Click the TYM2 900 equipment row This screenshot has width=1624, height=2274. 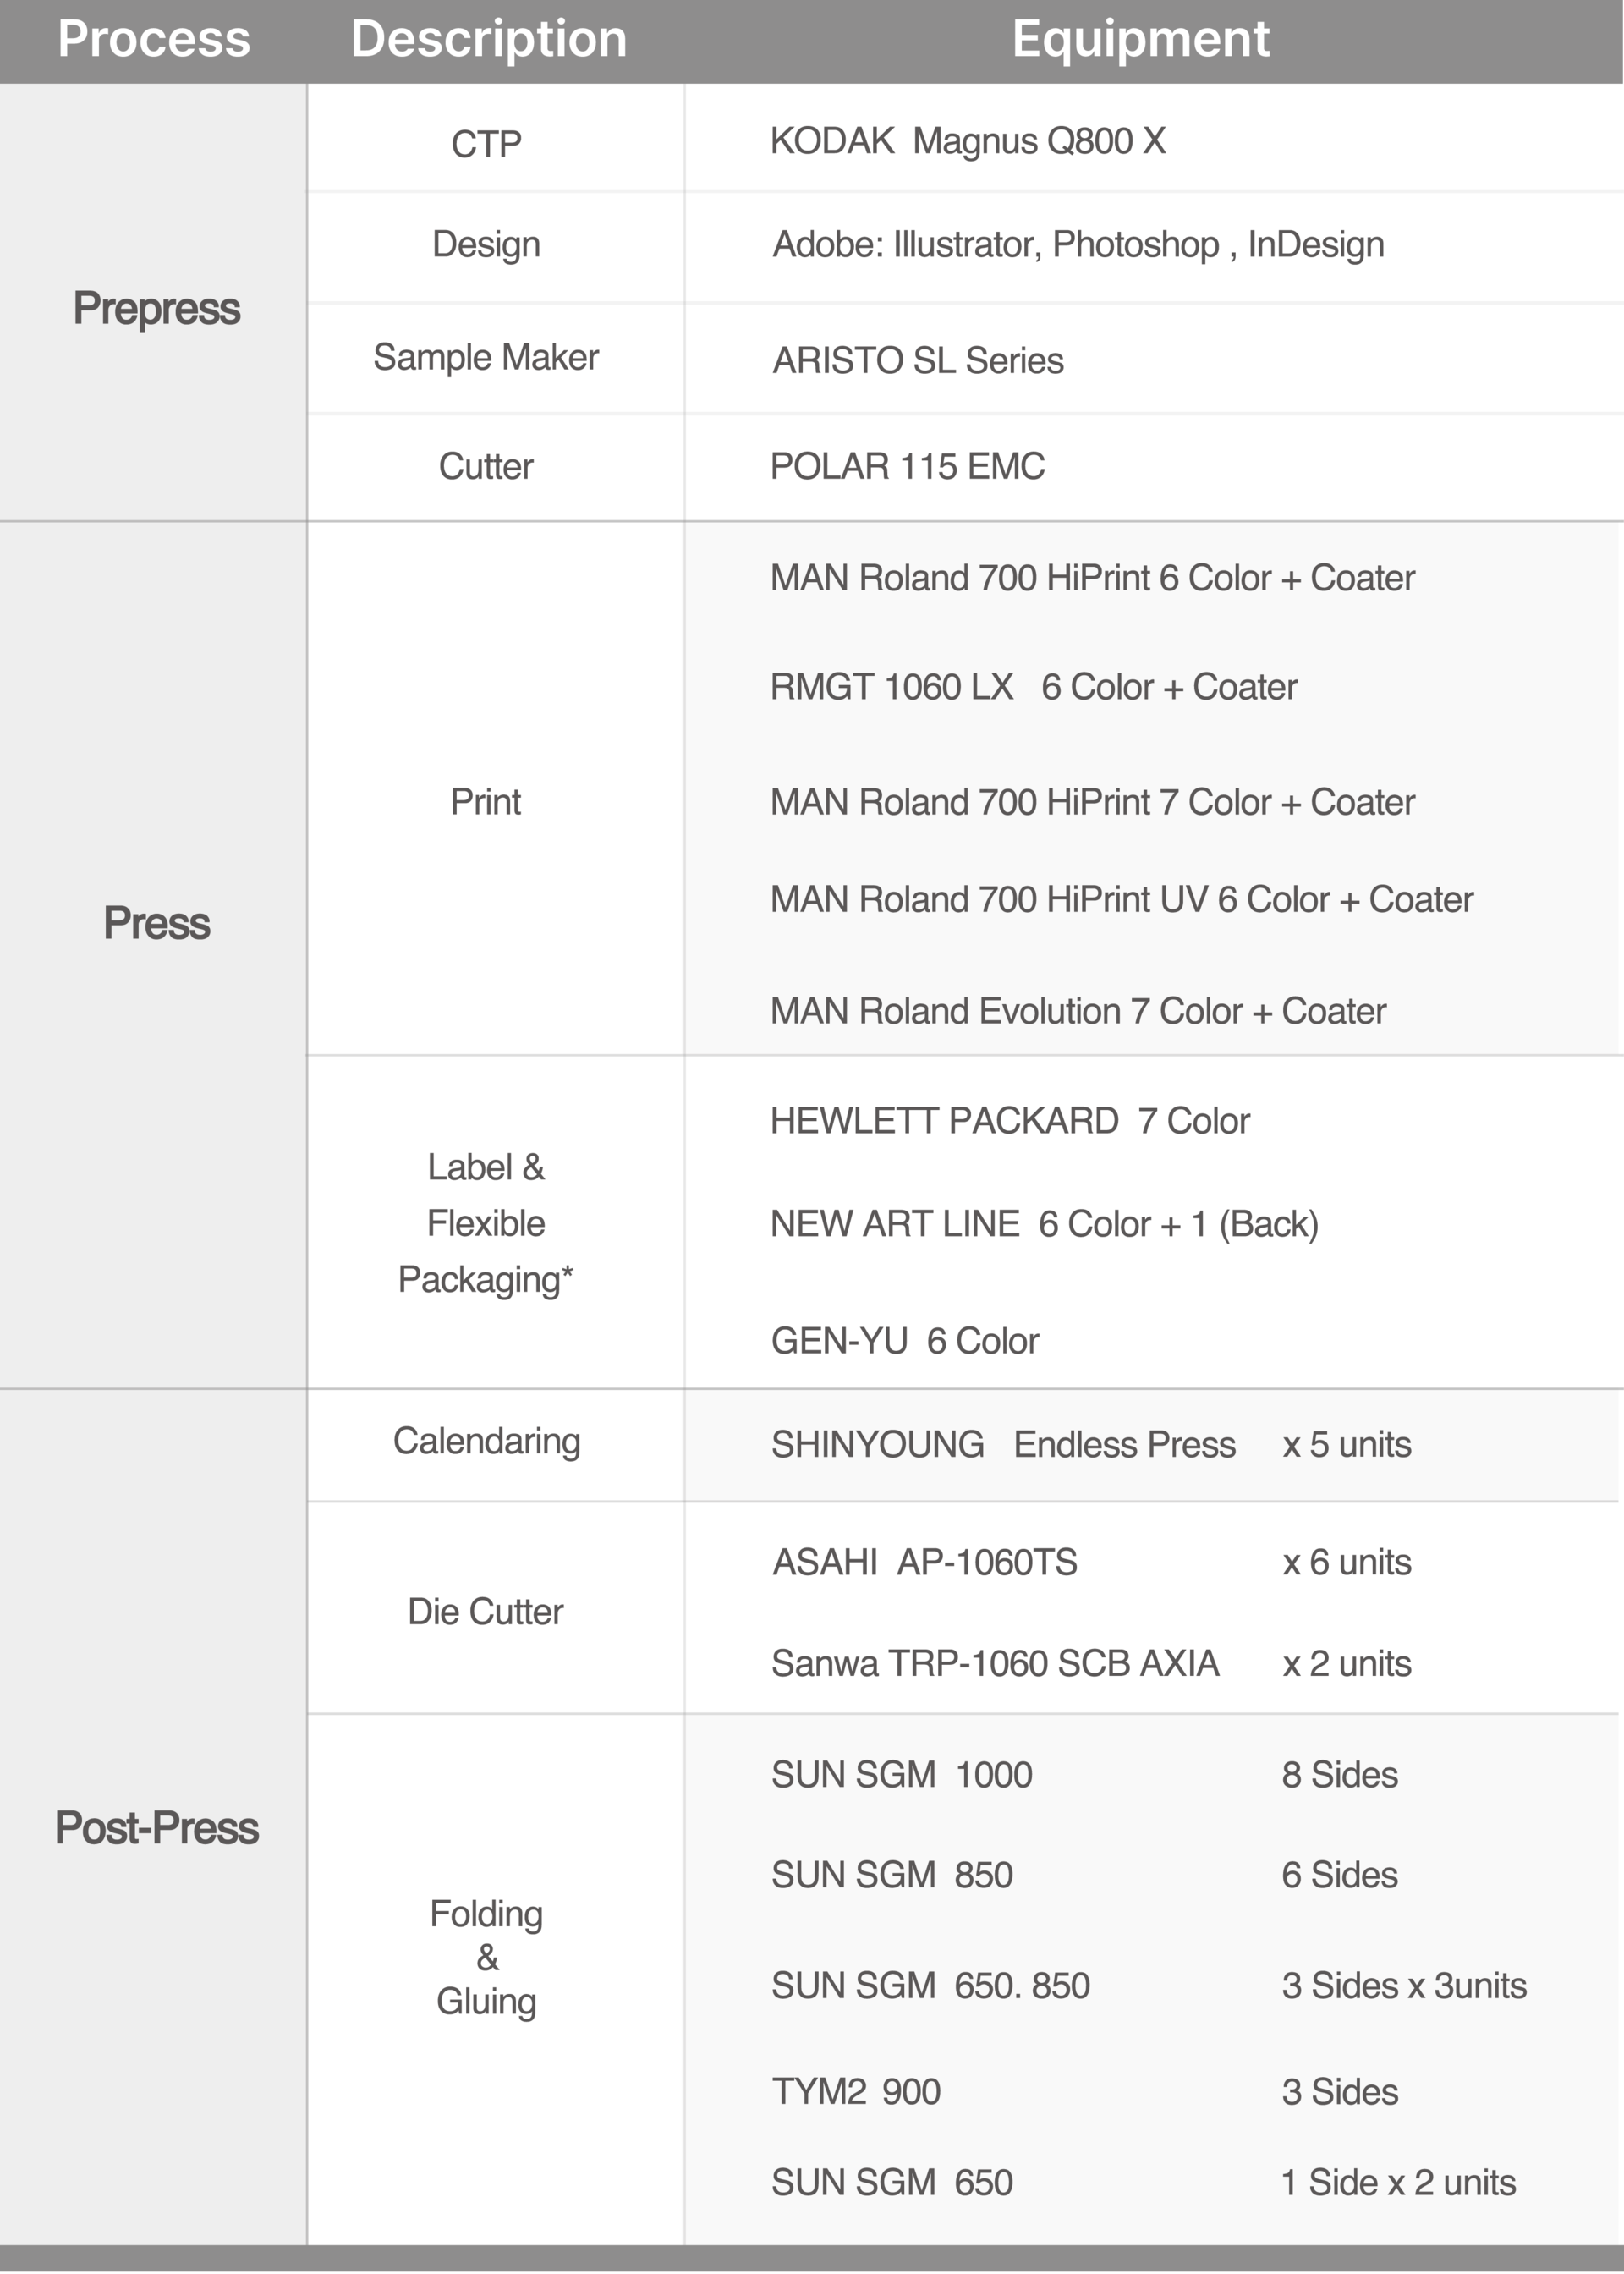point(855,2091)
